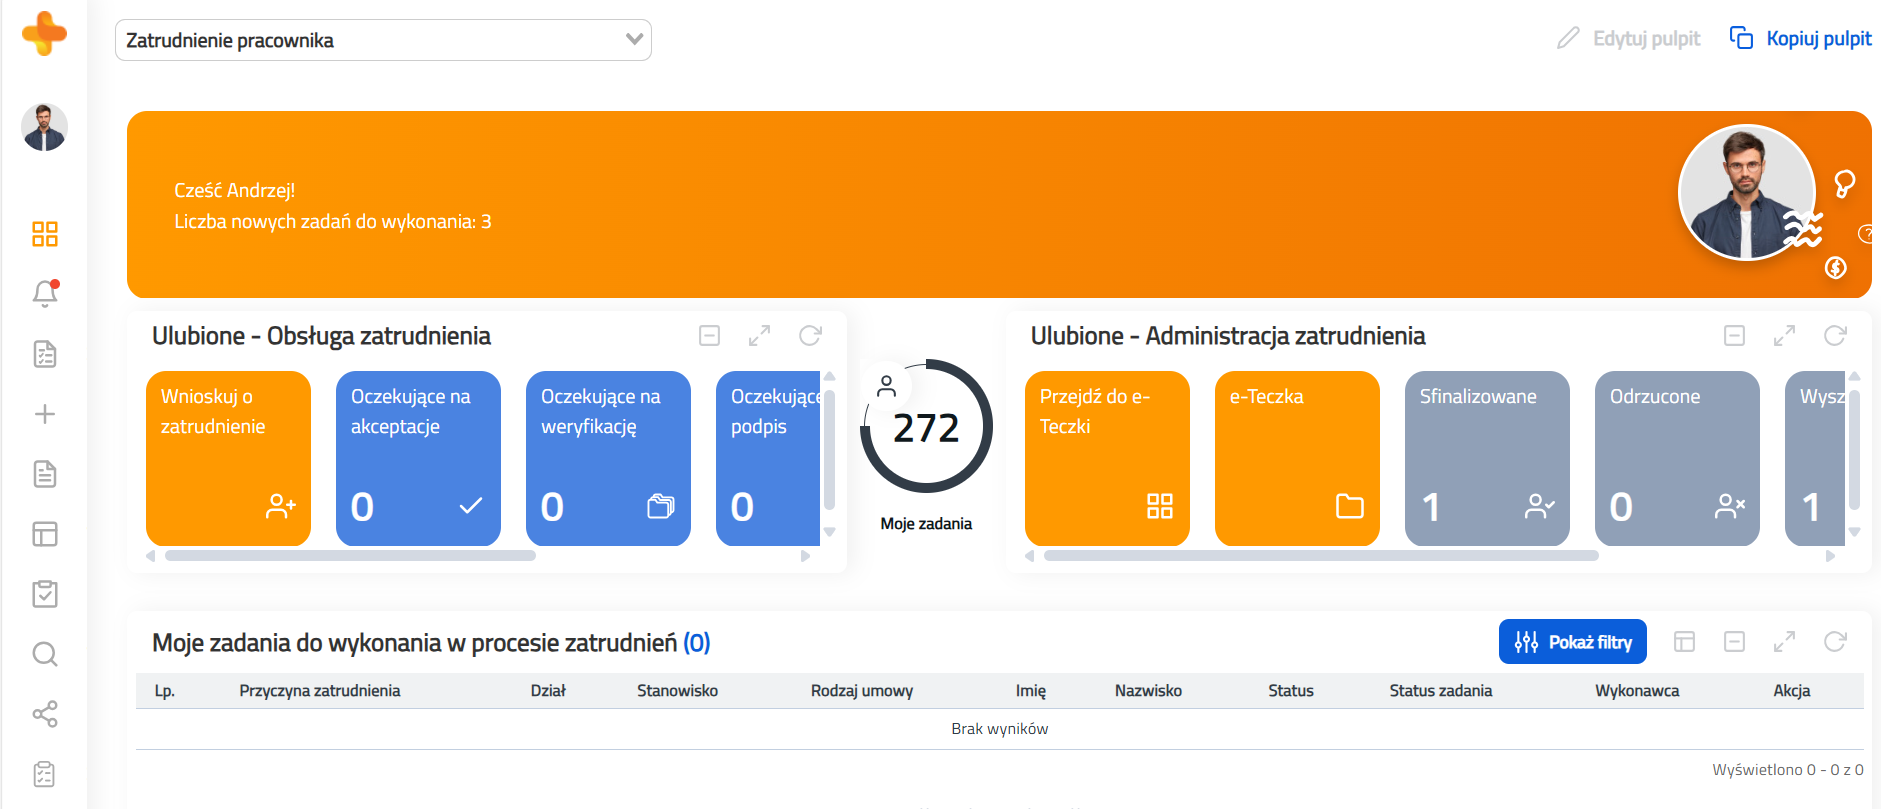Open the user avatar in the sidebar

point(44,127)
